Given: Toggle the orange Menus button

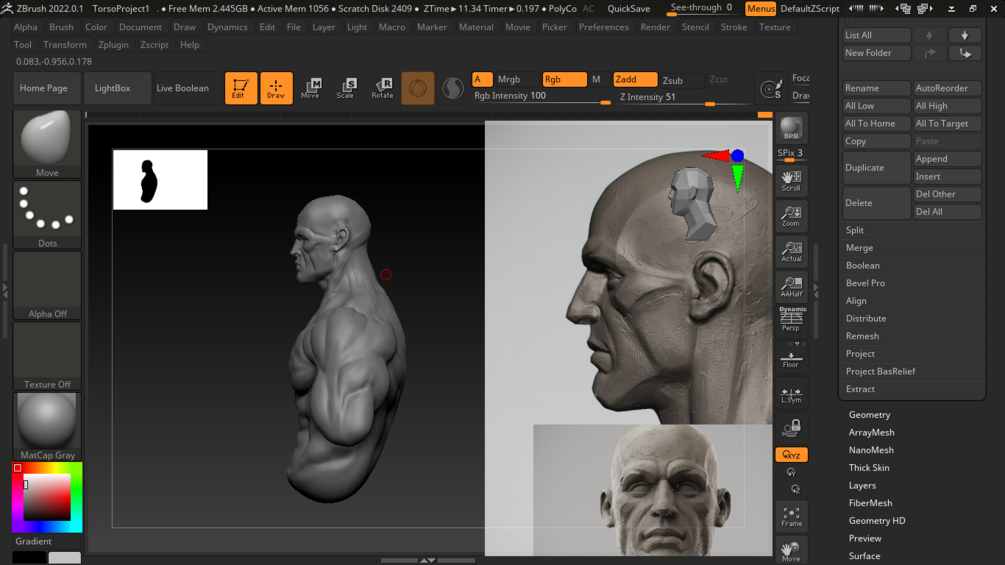Looking at the screenshot, I should point(761,8).
